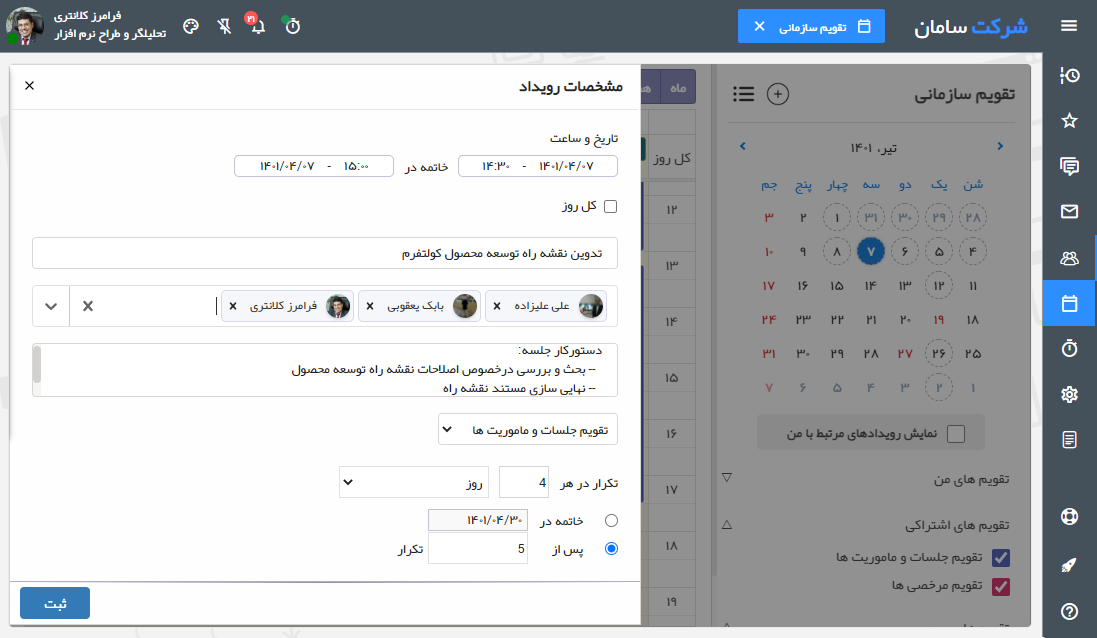The width and height of the screenshot is (1097, 638).
Task: Open the روز repeat unit dropdown
Action: click(413, 483)
